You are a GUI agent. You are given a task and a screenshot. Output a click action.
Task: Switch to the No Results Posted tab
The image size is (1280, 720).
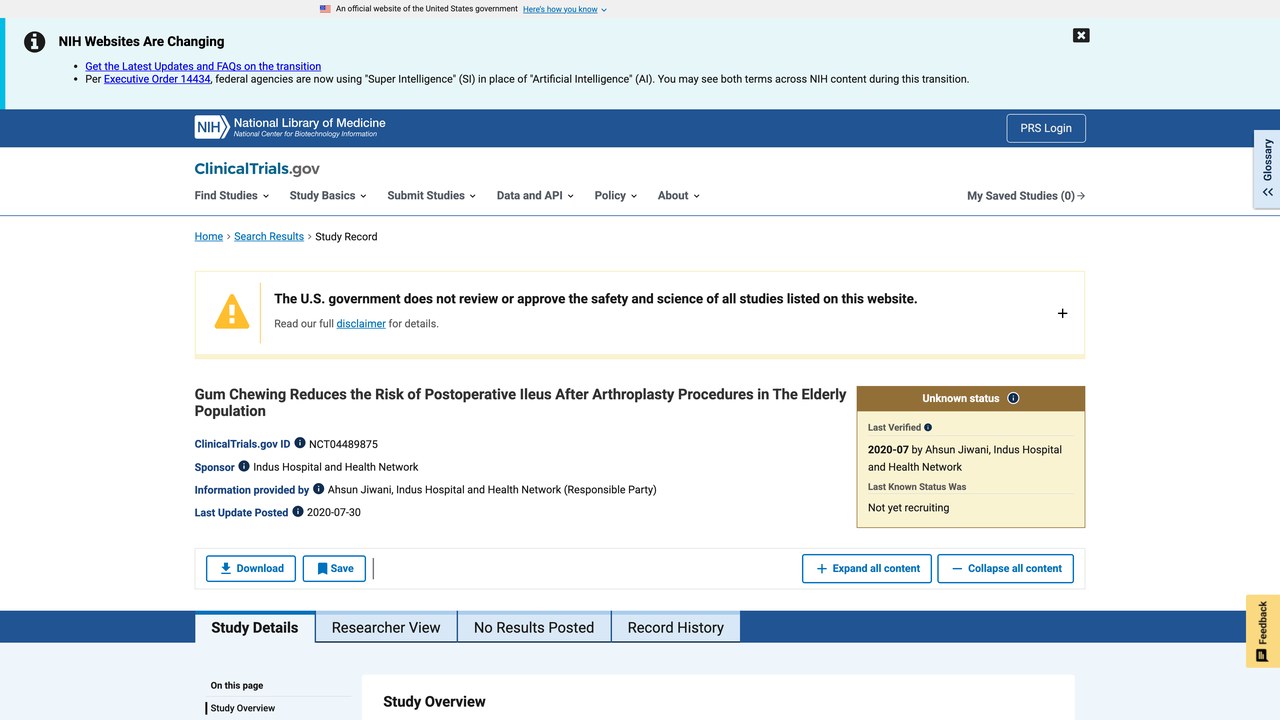pos(534,627)
